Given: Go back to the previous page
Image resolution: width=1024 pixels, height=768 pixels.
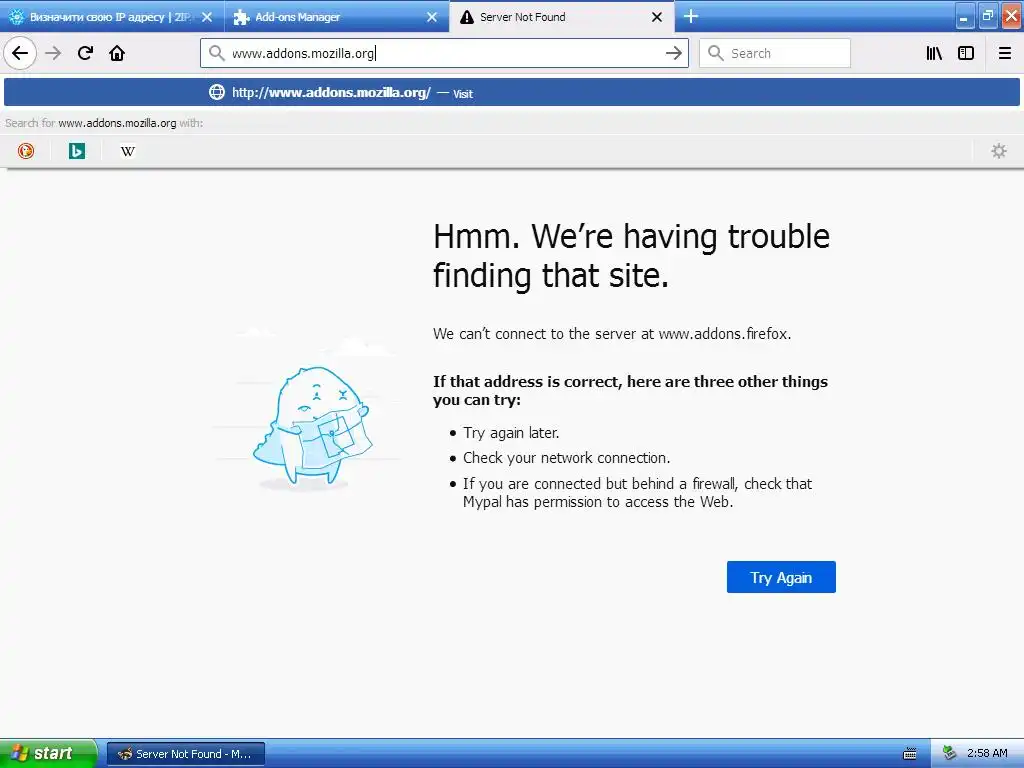Looking at the screenshot, I should pos(20,53).
